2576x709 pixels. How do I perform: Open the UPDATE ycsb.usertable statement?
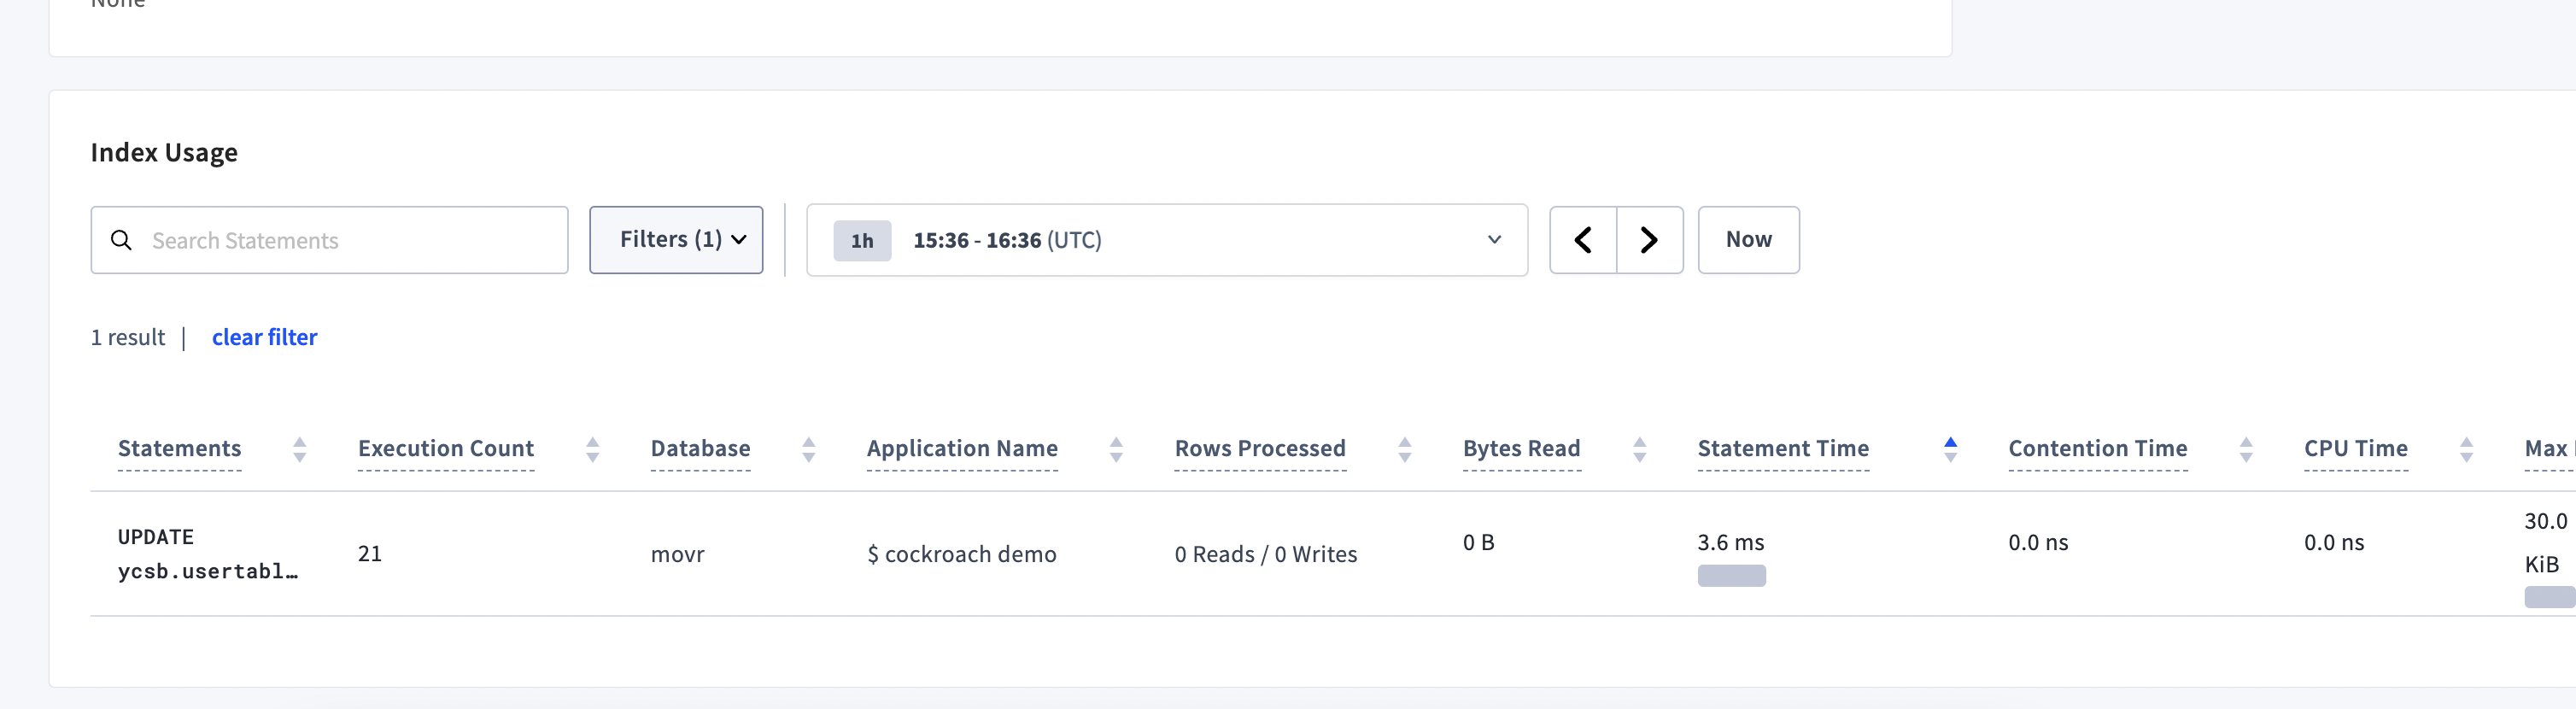(208, 554)
